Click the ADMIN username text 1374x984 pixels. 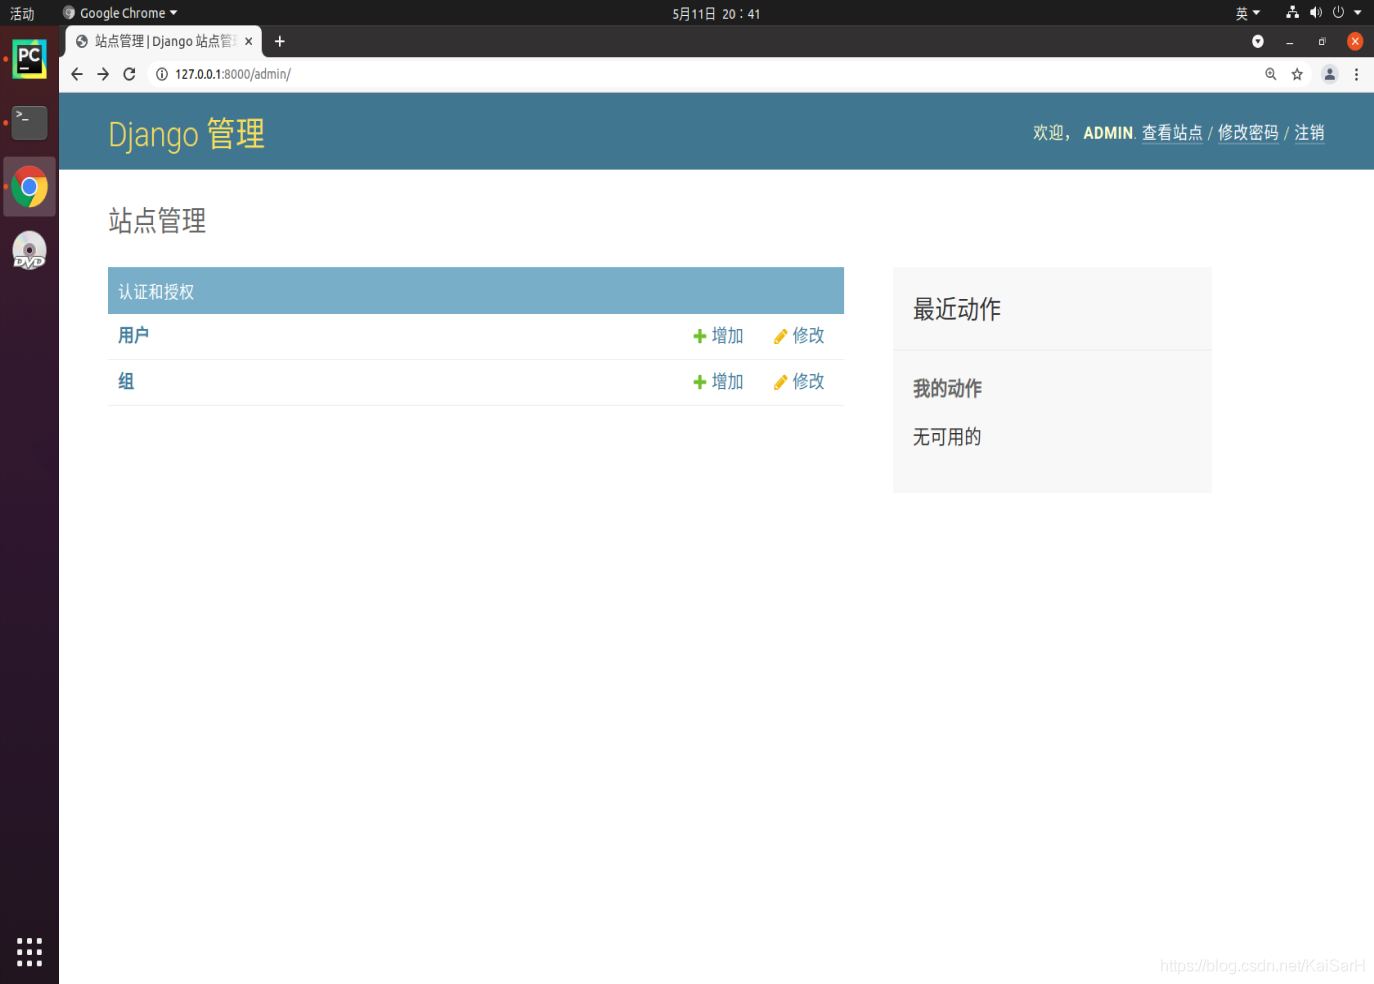(1108, 133)
